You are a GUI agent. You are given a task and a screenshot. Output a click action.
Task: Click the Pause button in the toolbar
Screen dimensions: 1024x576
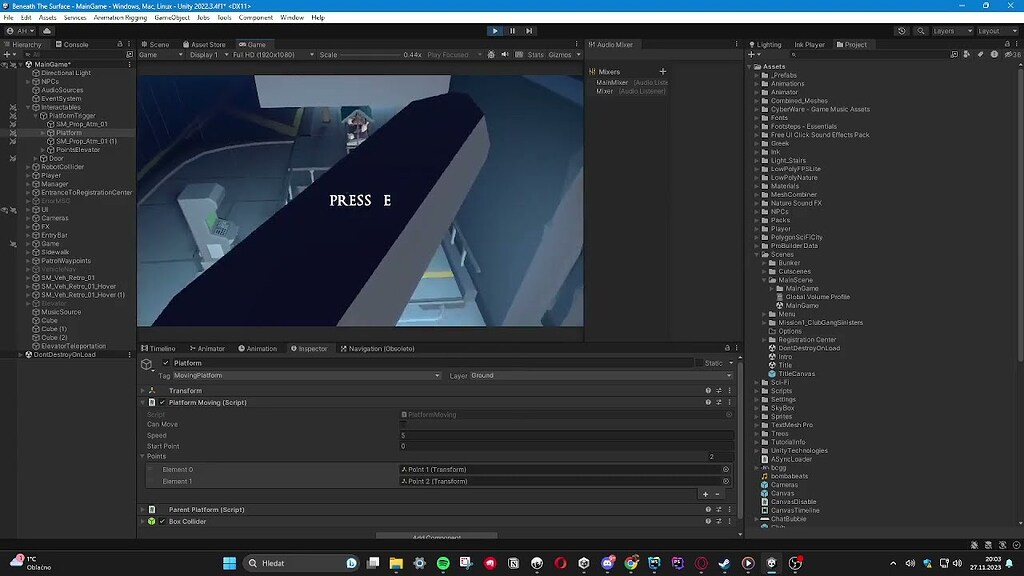coord(512,31)
